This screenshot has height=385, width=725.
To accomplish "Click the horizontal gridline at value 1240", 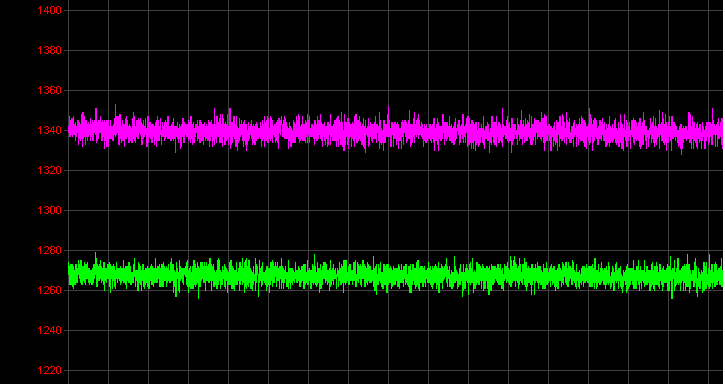I will coord(396,330).
